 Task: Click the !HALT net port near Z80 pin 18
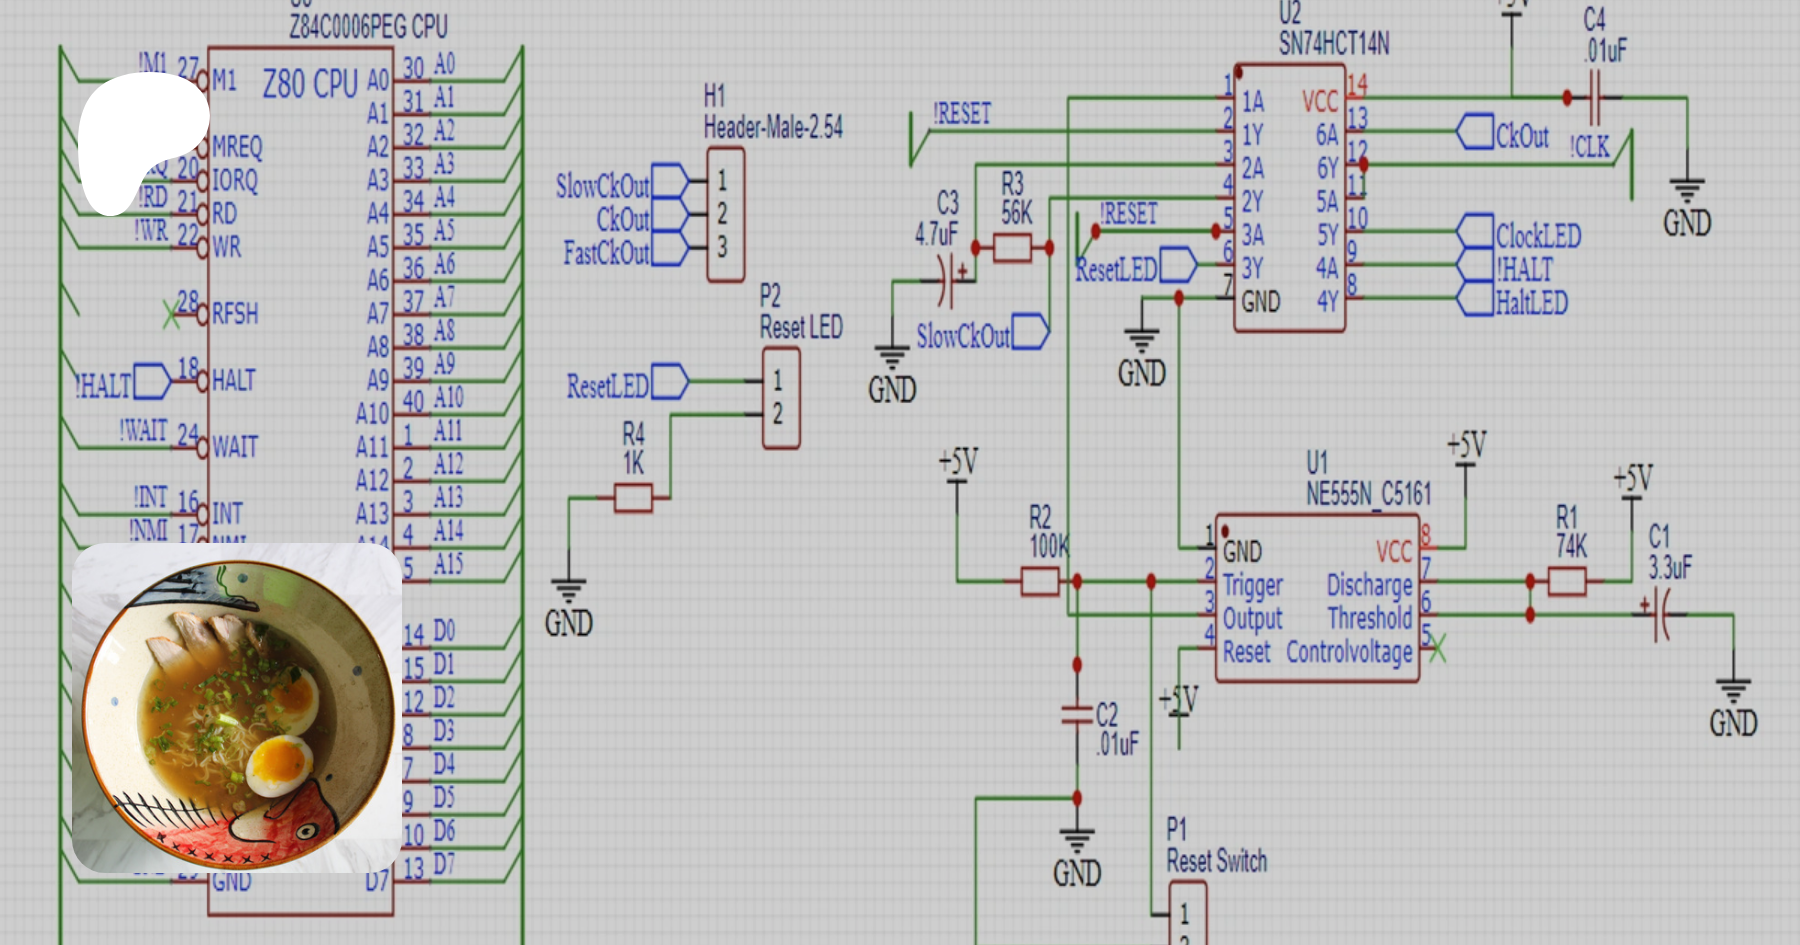pyautogui.click(x=152, y=381)
